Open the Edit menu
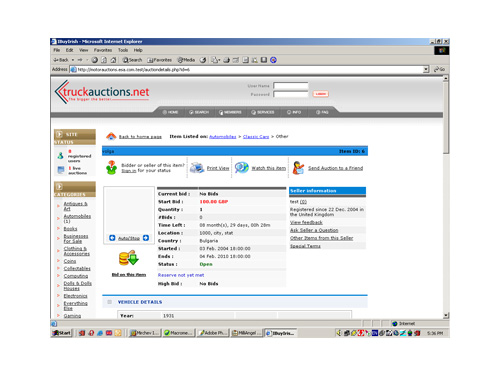 point(69,50)
